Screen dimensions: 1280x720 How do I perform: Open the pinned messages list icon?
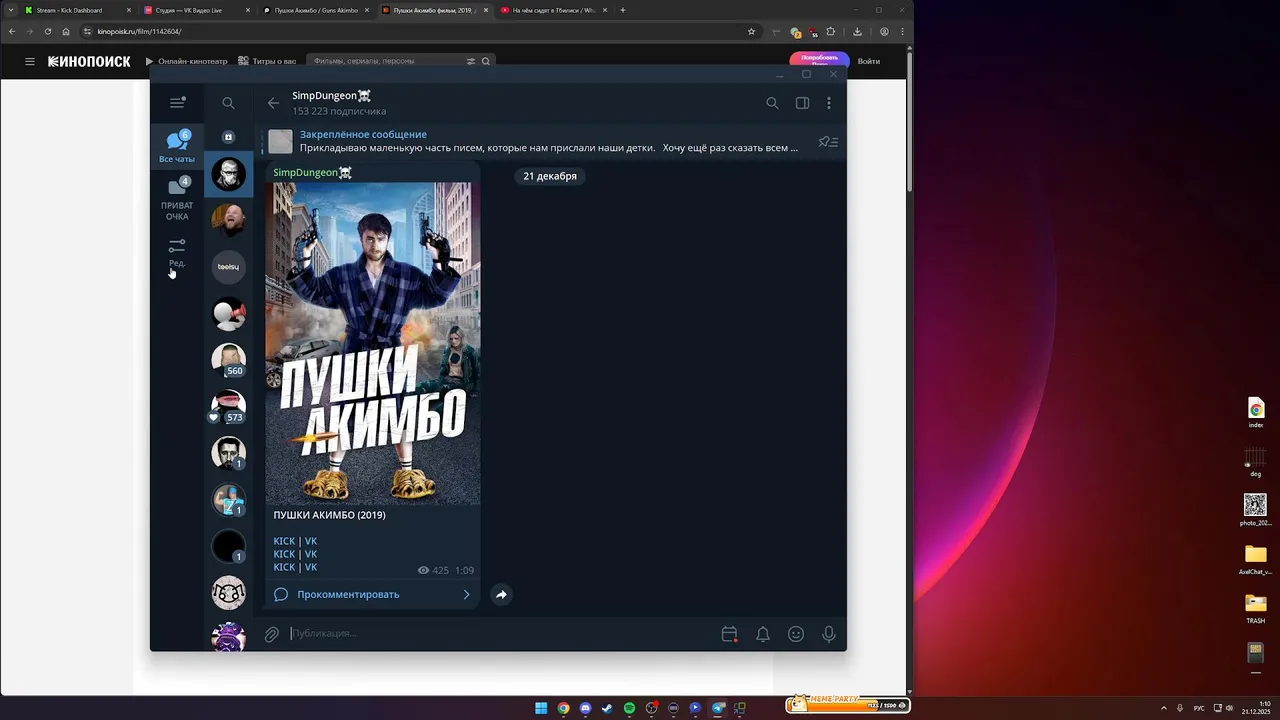point(828,142)
